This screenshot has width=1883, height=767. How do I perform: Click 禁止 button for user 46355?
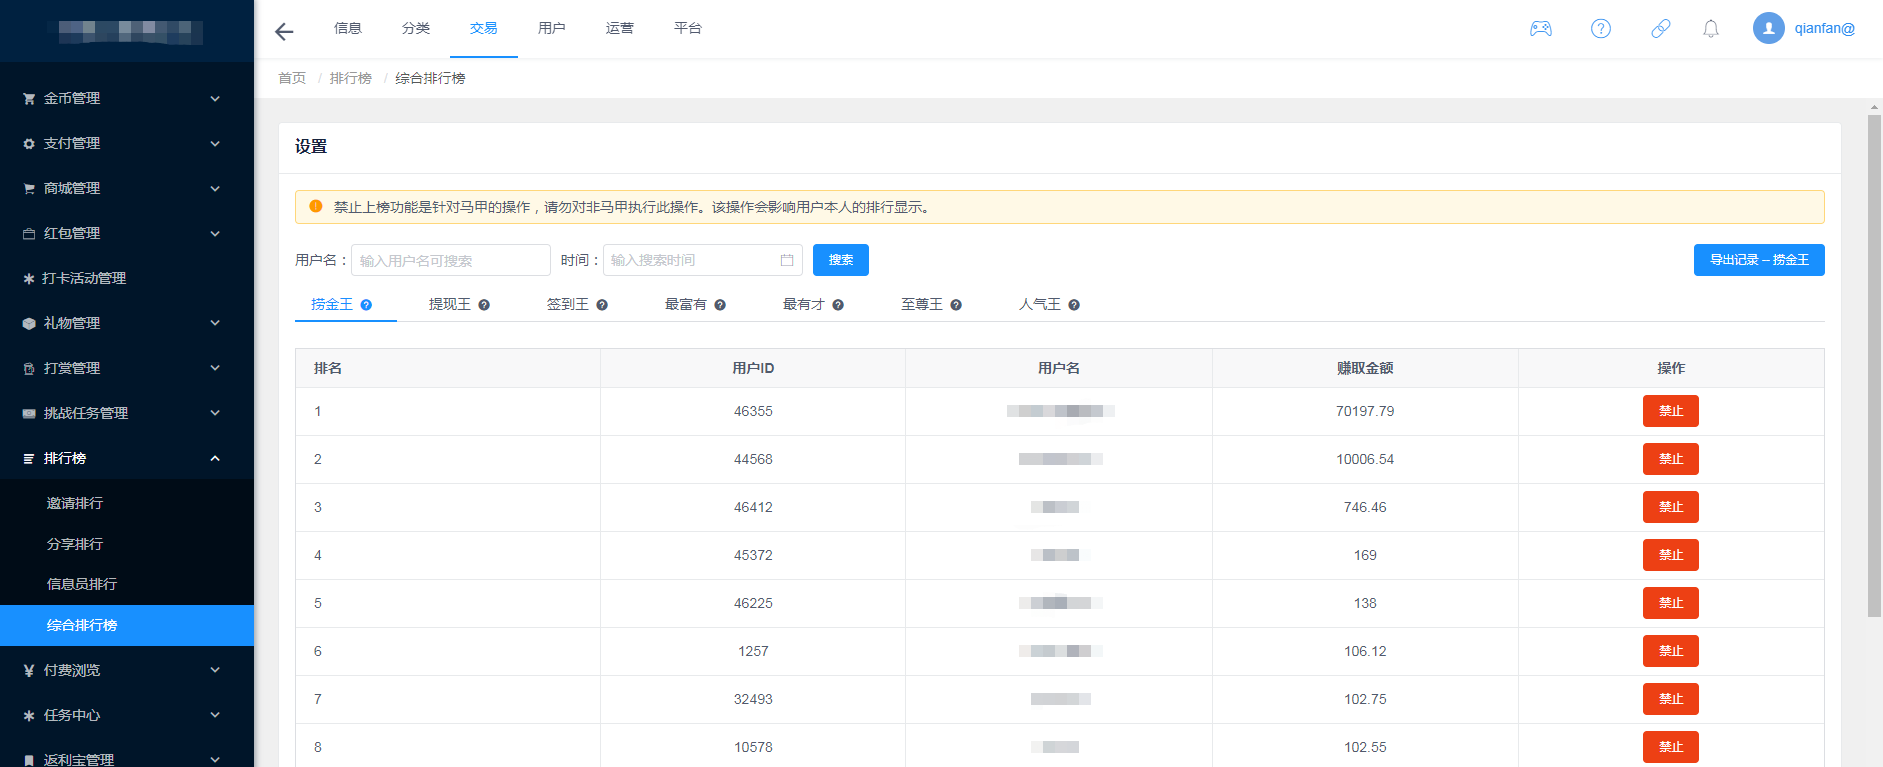point(1671,411)
